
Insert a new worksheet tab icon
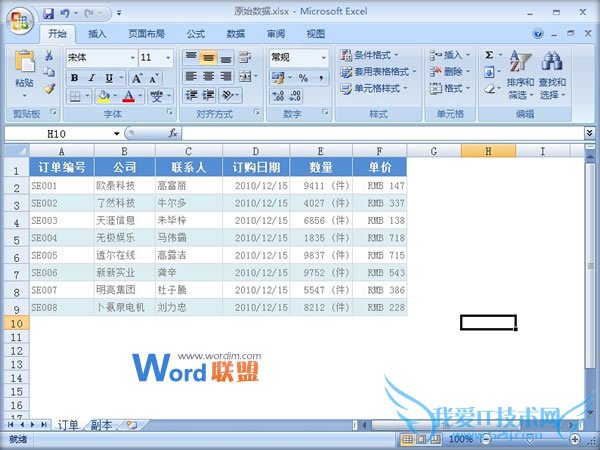132,425
